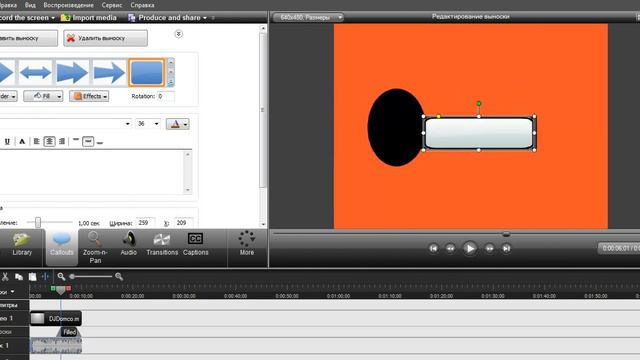Expand the More tabs menu
This screenshot has width=640, height=360.
click(x=247, y=244)
